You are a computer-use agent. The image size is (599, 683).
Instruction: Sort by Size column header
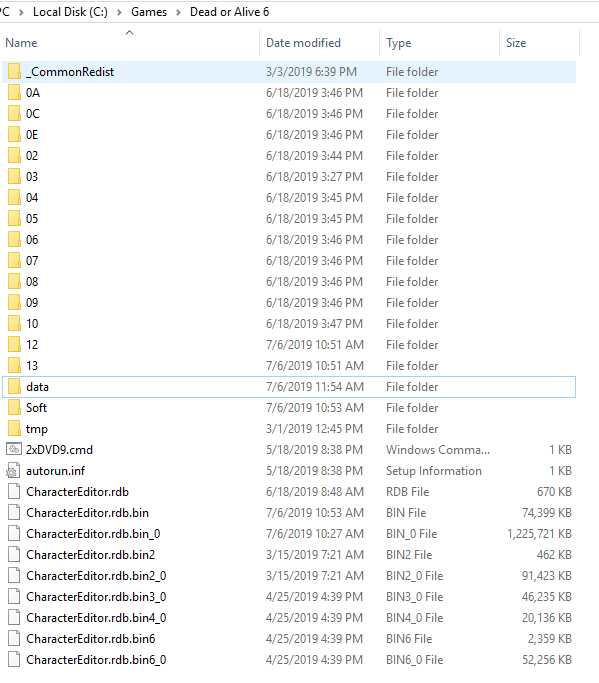[x=516, y=43]
